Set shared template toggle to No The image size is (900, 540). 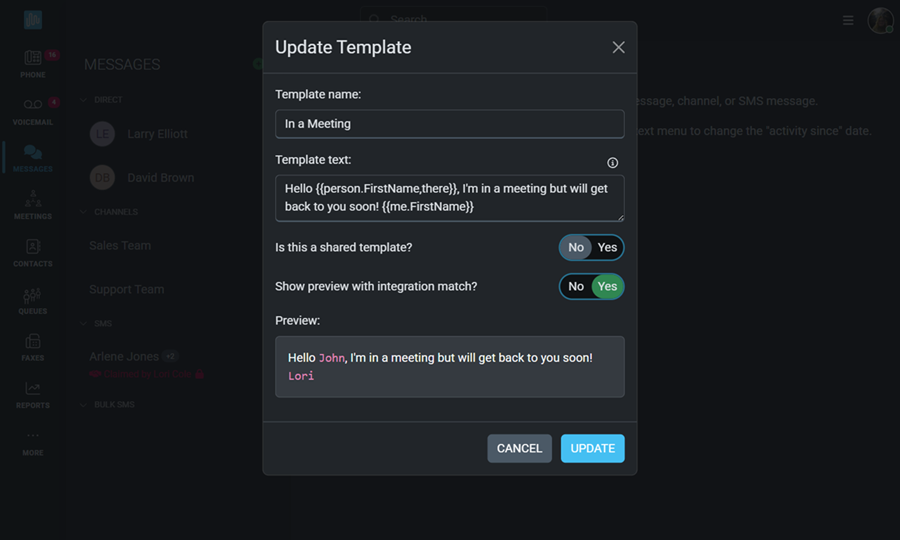tap(576, 248)
